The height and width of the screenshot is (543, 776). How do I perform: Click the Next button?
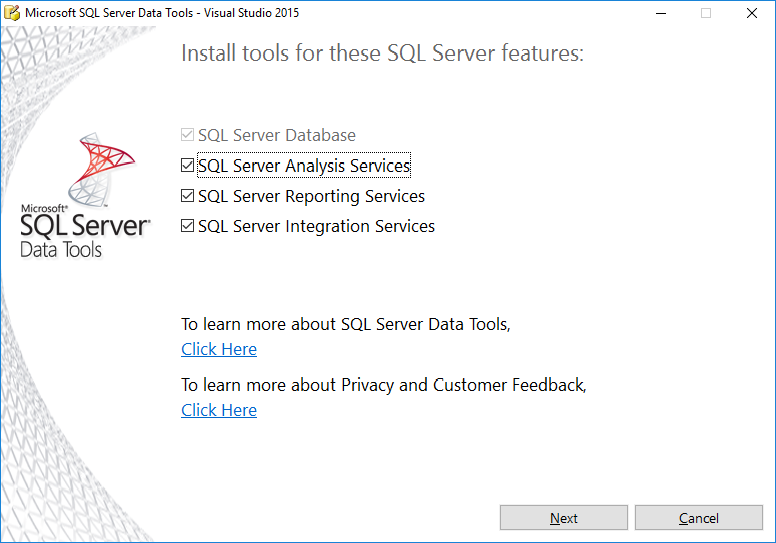(x=564, y=518)
